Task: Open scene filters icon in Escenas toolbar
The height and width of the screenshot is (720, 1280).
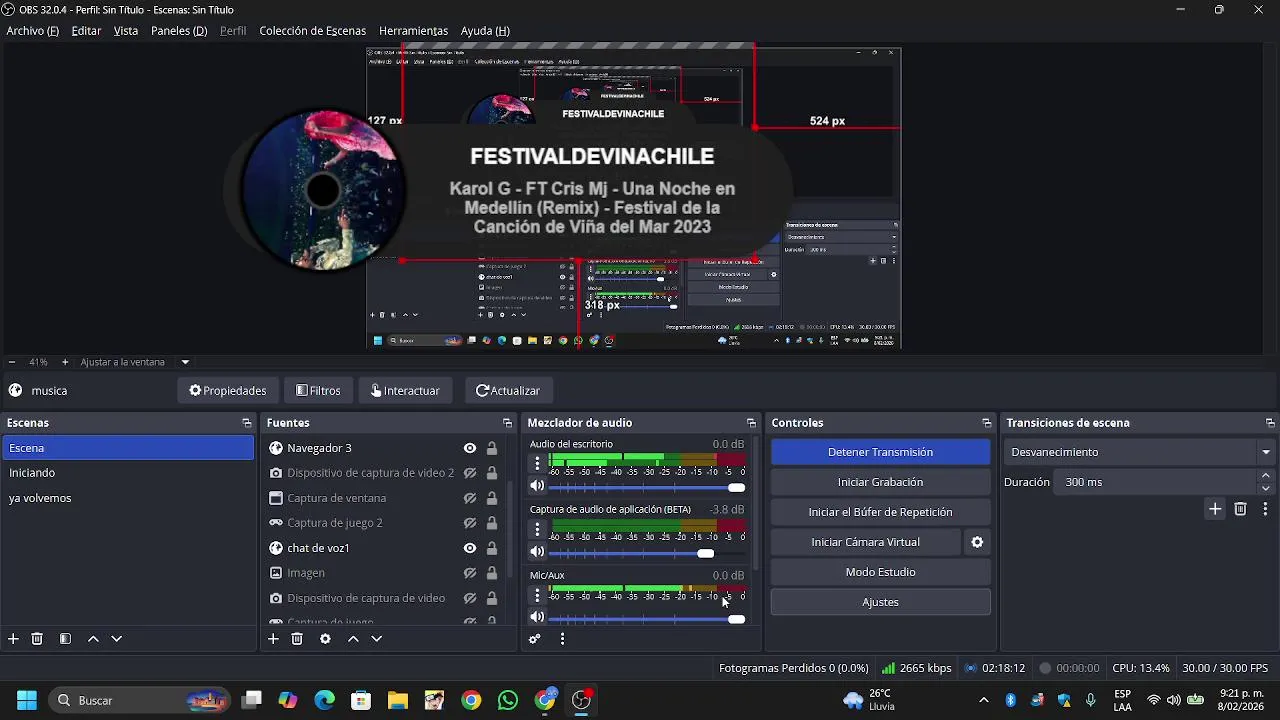Action: (65, 639)
